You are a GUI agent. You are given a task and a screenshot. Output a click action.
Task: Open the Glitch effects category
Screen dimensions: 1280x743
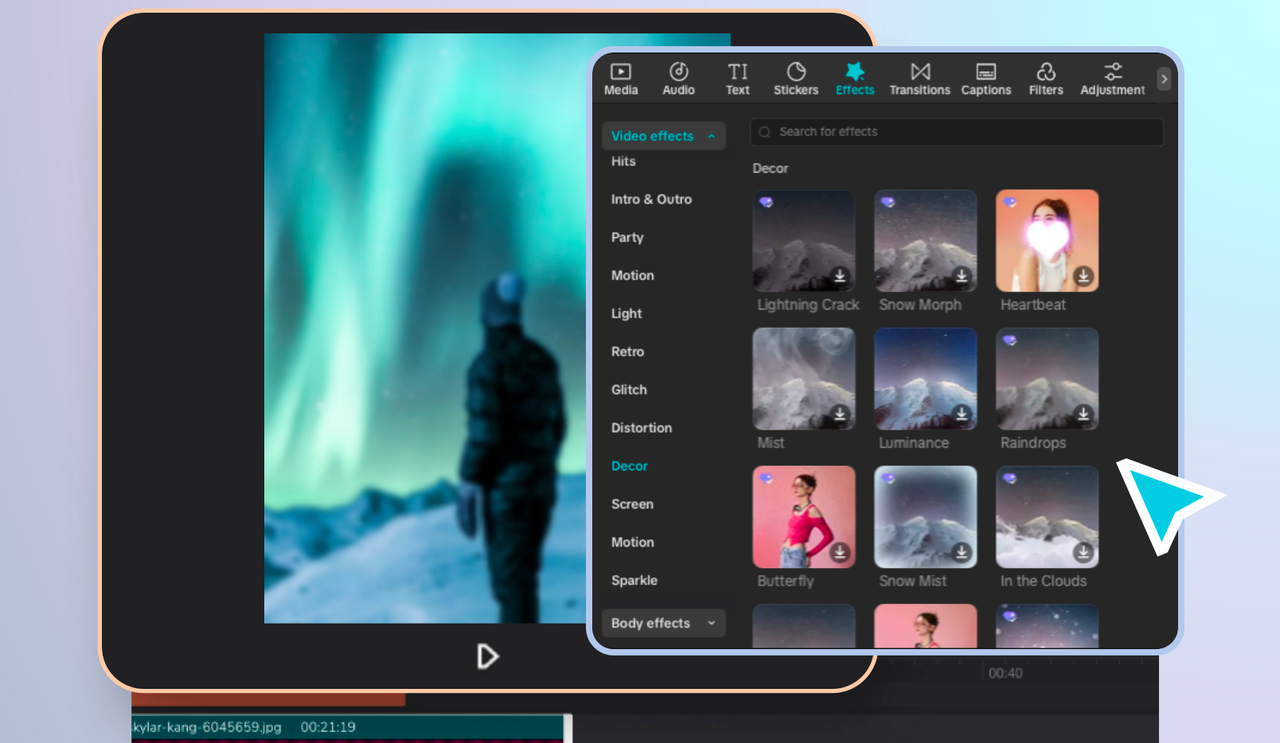(x=628, y=389)
